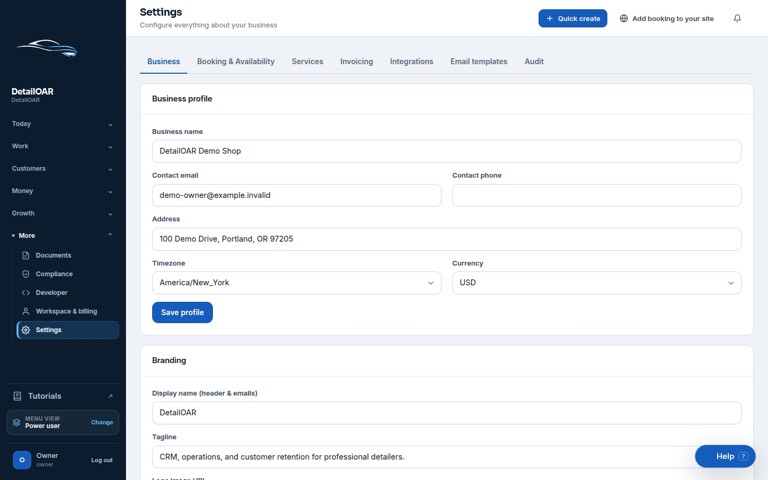Click the DetailOAR car logo
The image size is (768, 480).
(x=47, y=48)
